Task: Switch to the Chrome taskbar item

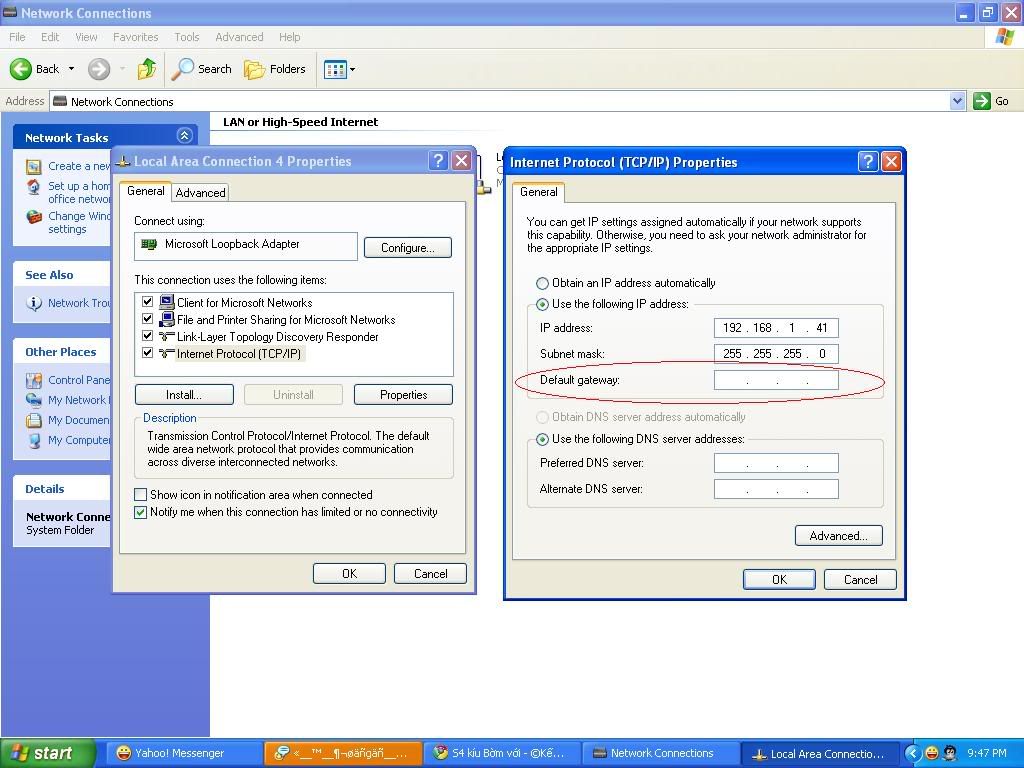Action: [502, 754]
